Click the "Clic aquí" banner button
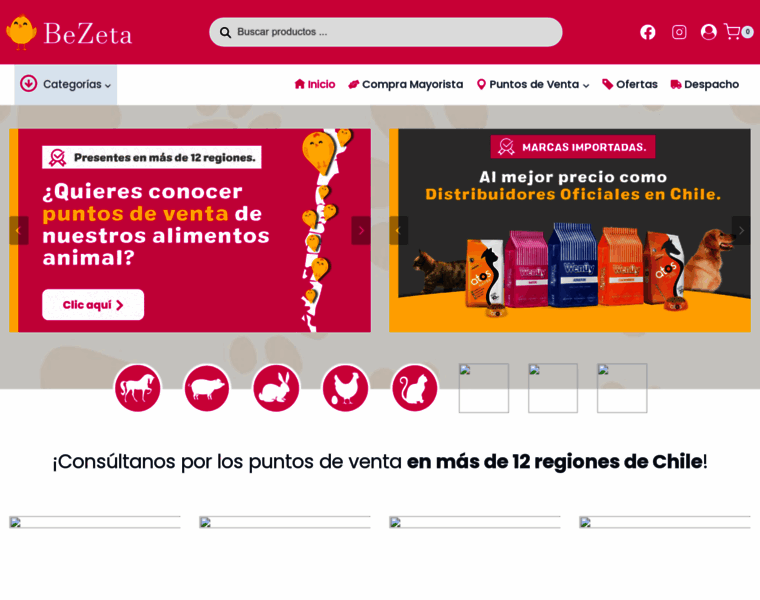Image resolution: width=760 pixels, height=600 pixels. (x=93, y=305)
